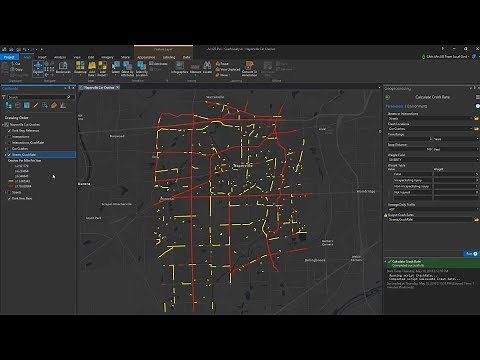Open the Labeling ribbon tab

169,57
